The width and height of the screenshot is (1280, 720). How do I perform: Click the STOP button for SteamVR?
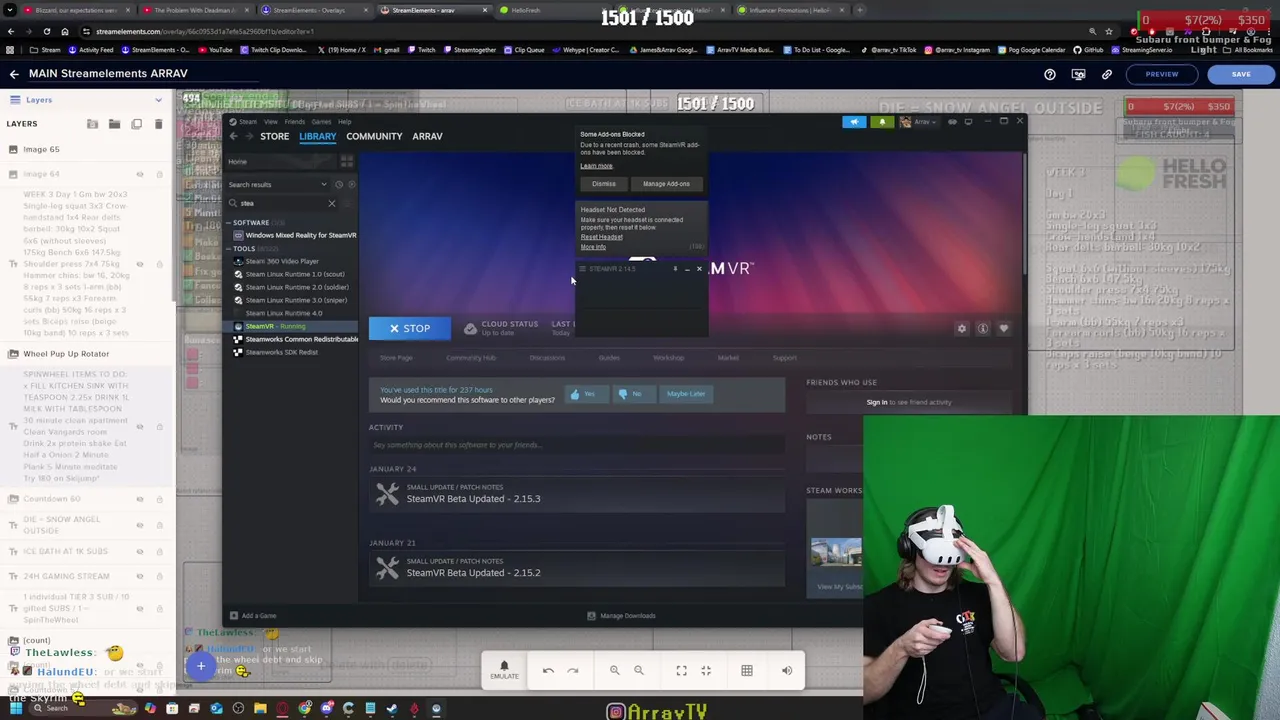click(x=409, y=329)
